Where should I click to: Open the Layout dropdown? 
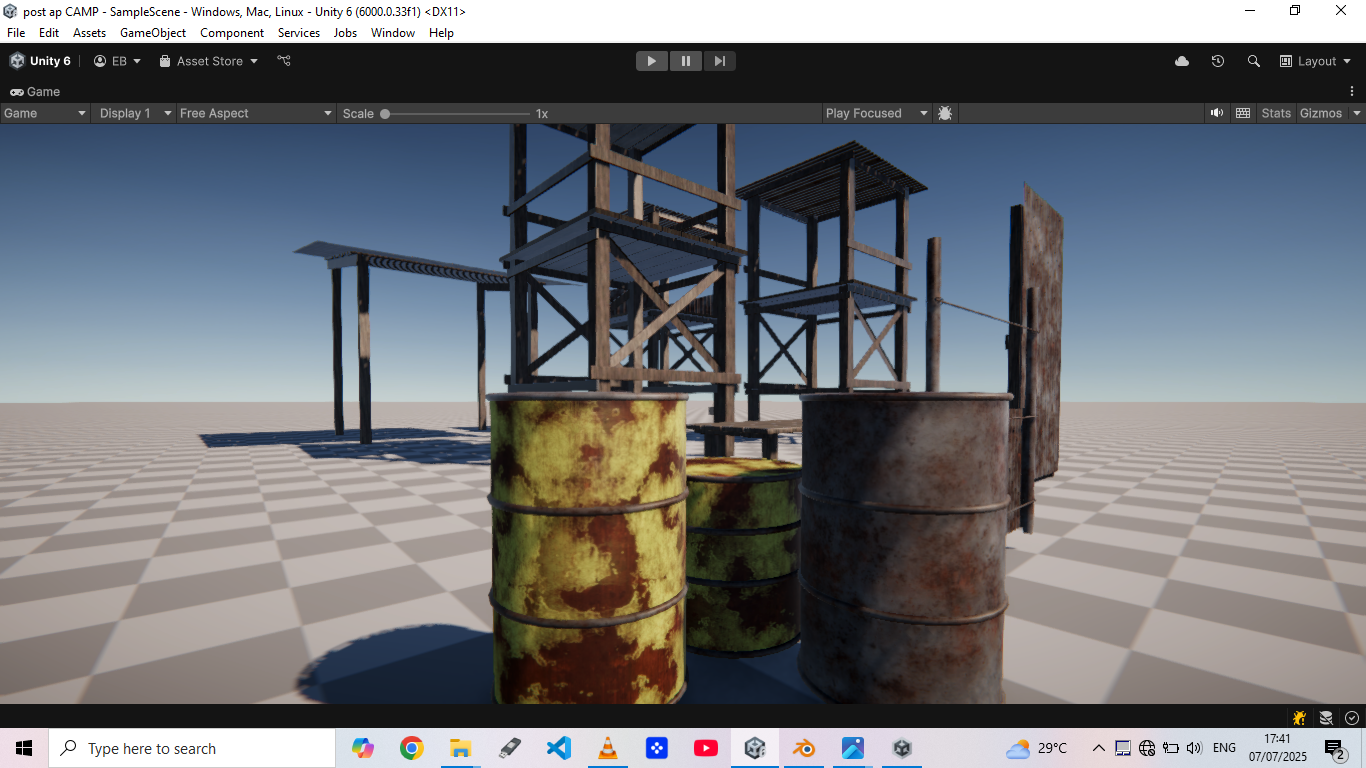click(1315, 61)
